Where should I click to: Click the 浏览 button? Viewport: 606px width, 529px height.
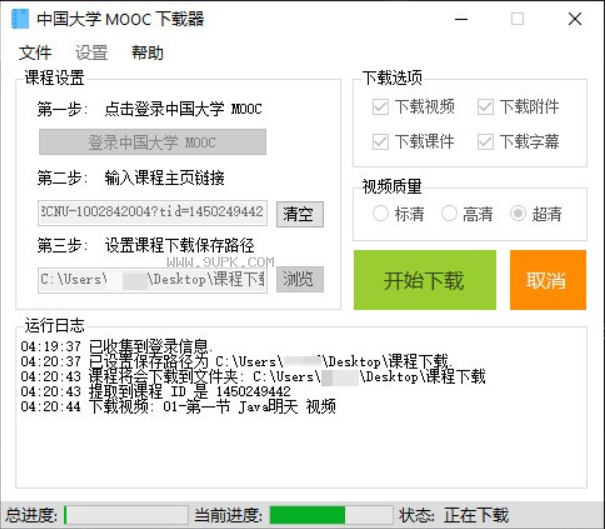coord(300,279)
